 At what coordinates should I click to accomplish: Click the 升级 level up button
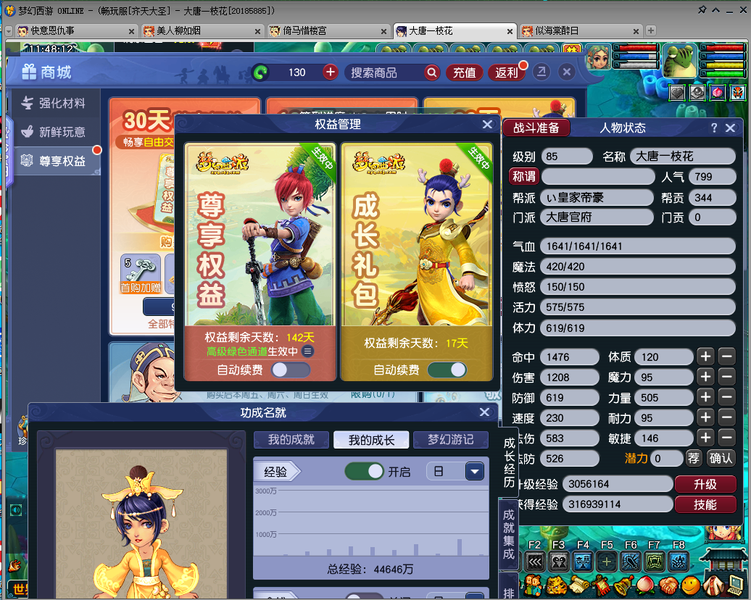click(x=705, y=484)
